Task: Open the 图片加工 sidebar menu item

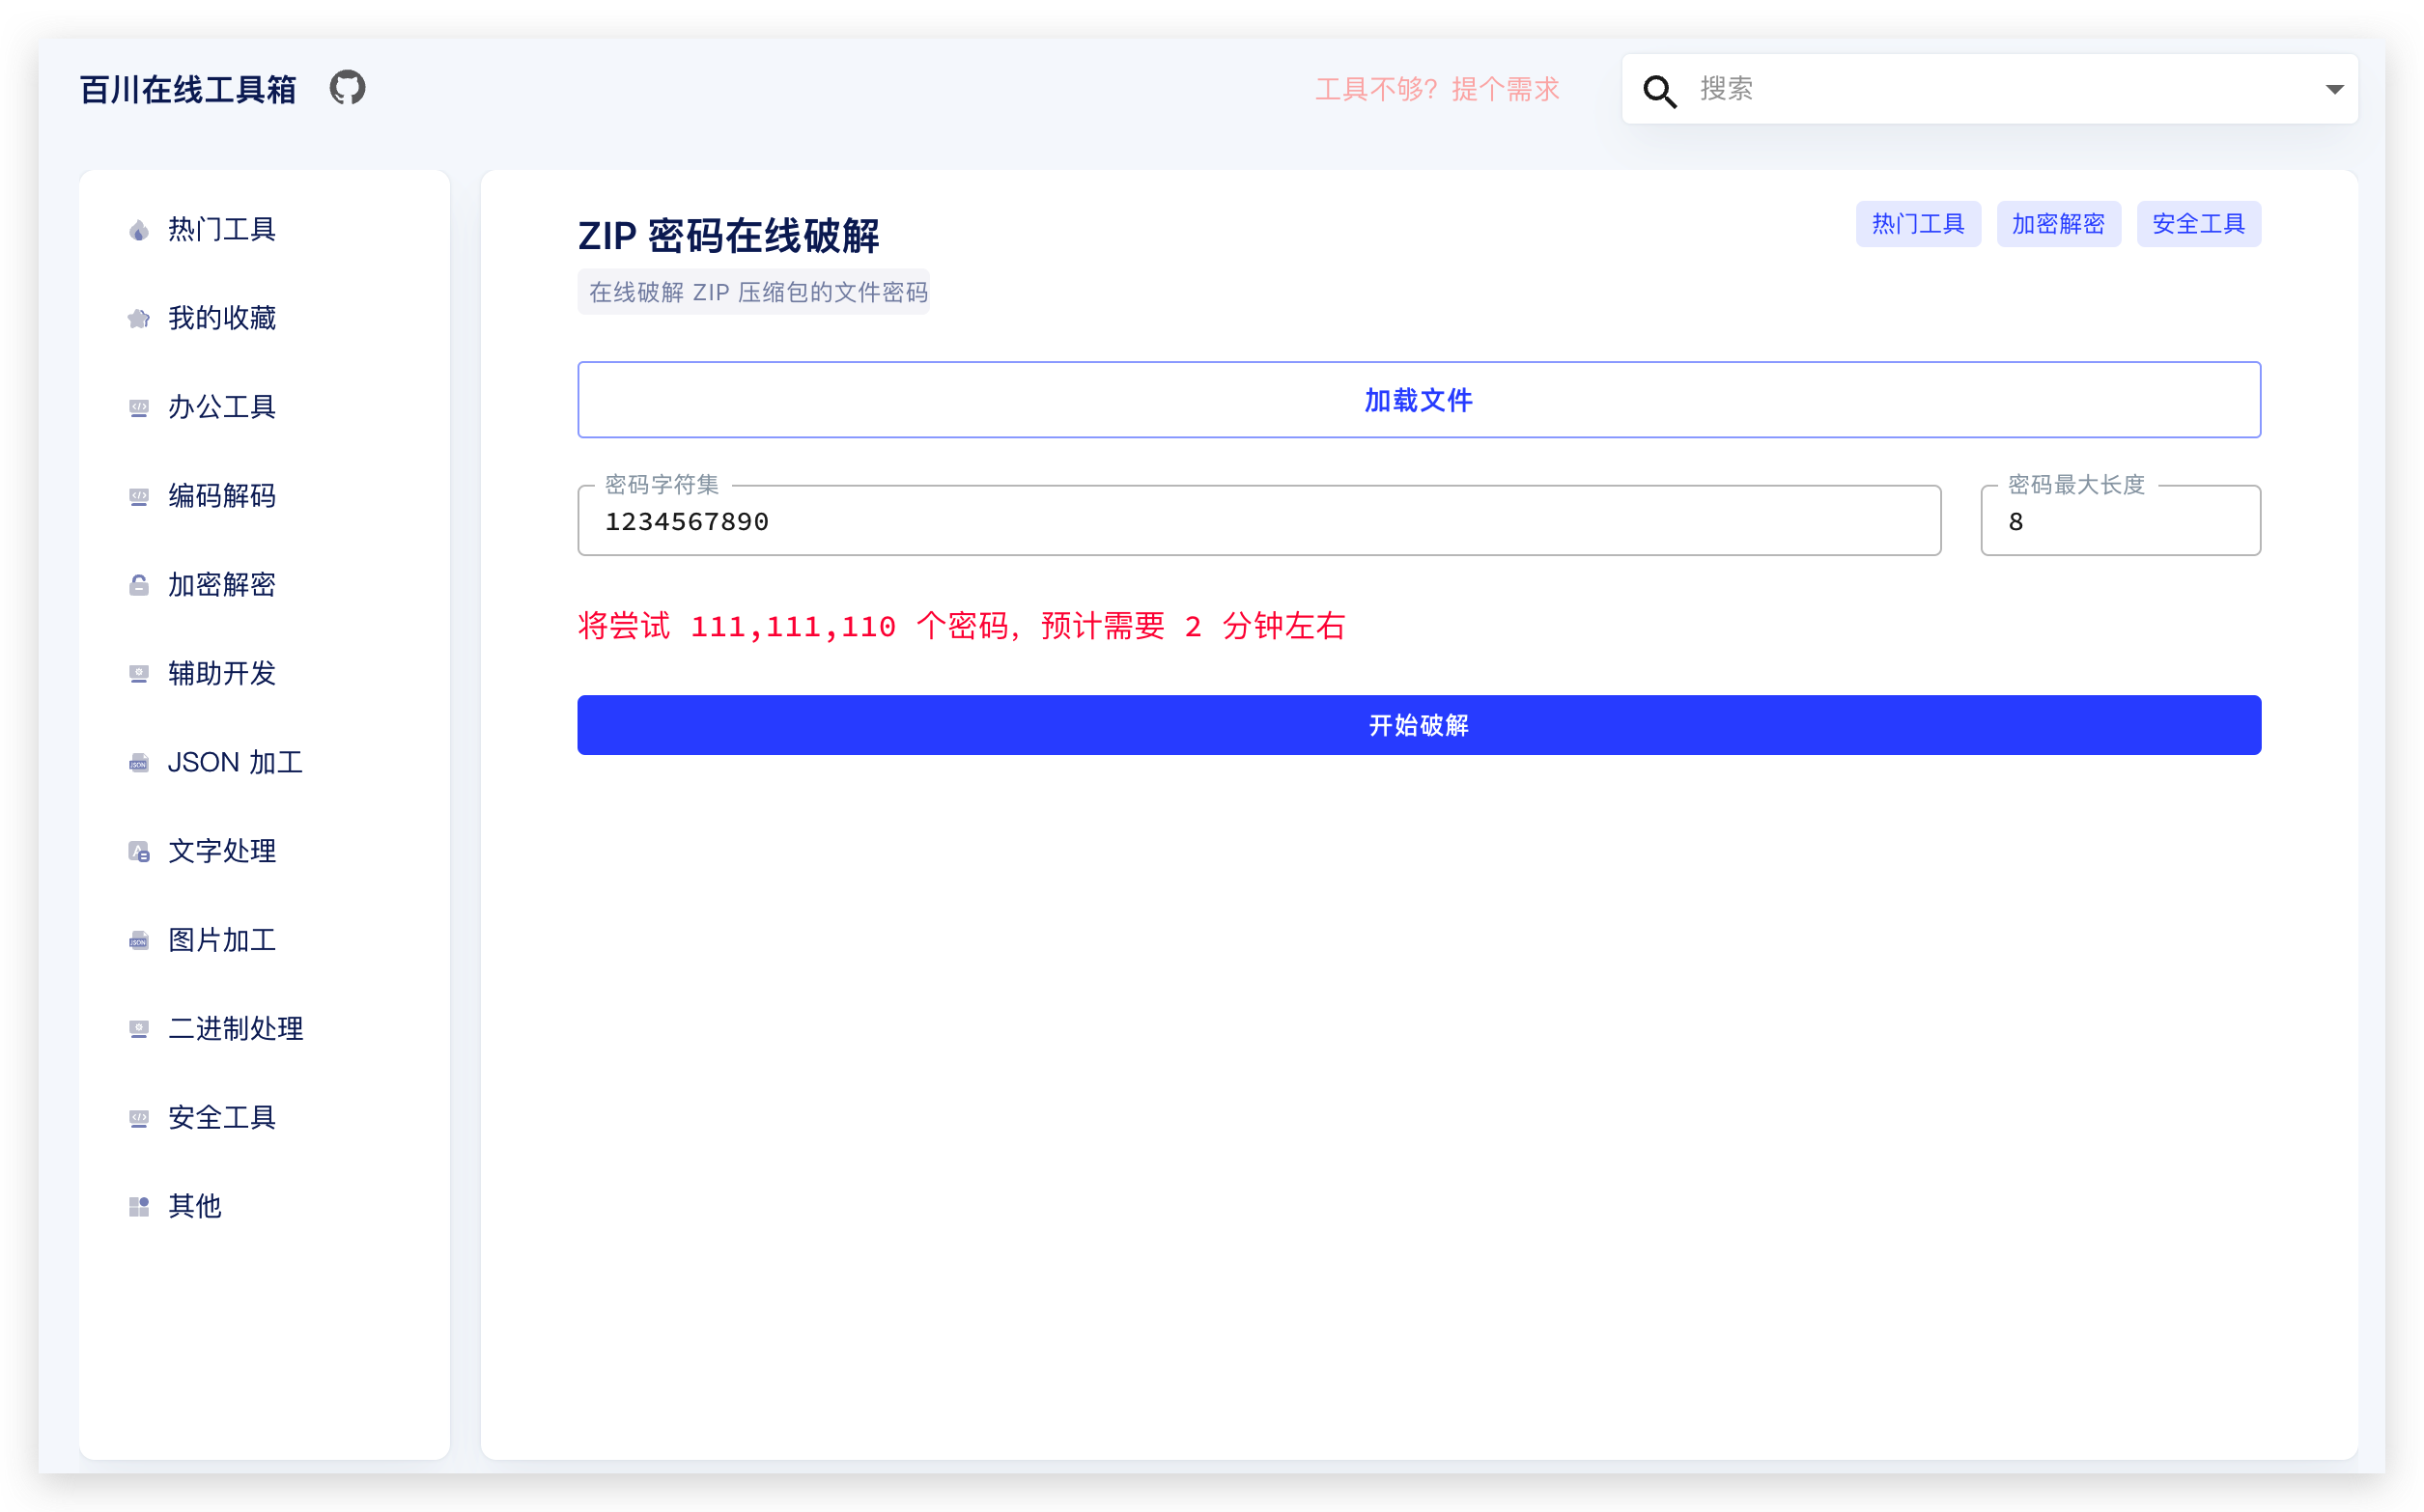Action: pos(139,940)
